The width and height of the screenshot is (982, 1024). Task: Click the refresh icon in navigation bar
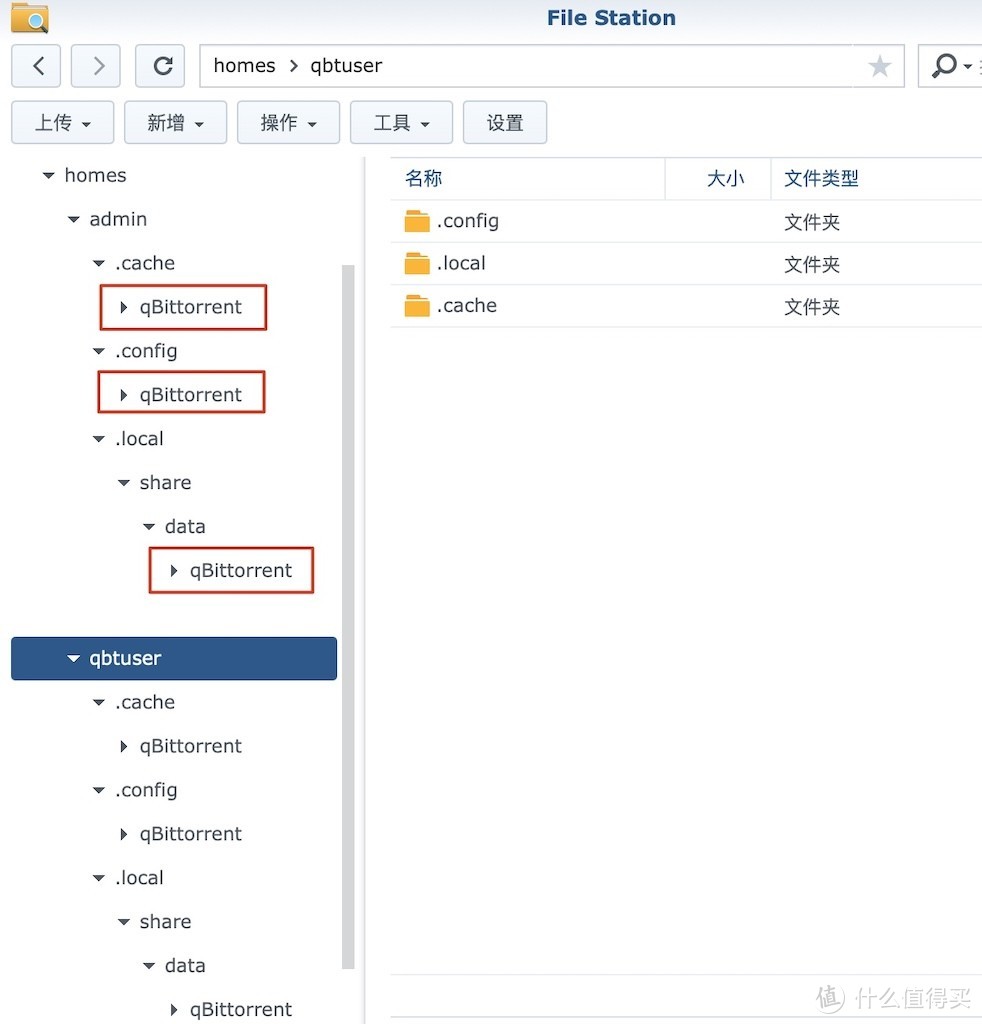(x=160, y=65)
